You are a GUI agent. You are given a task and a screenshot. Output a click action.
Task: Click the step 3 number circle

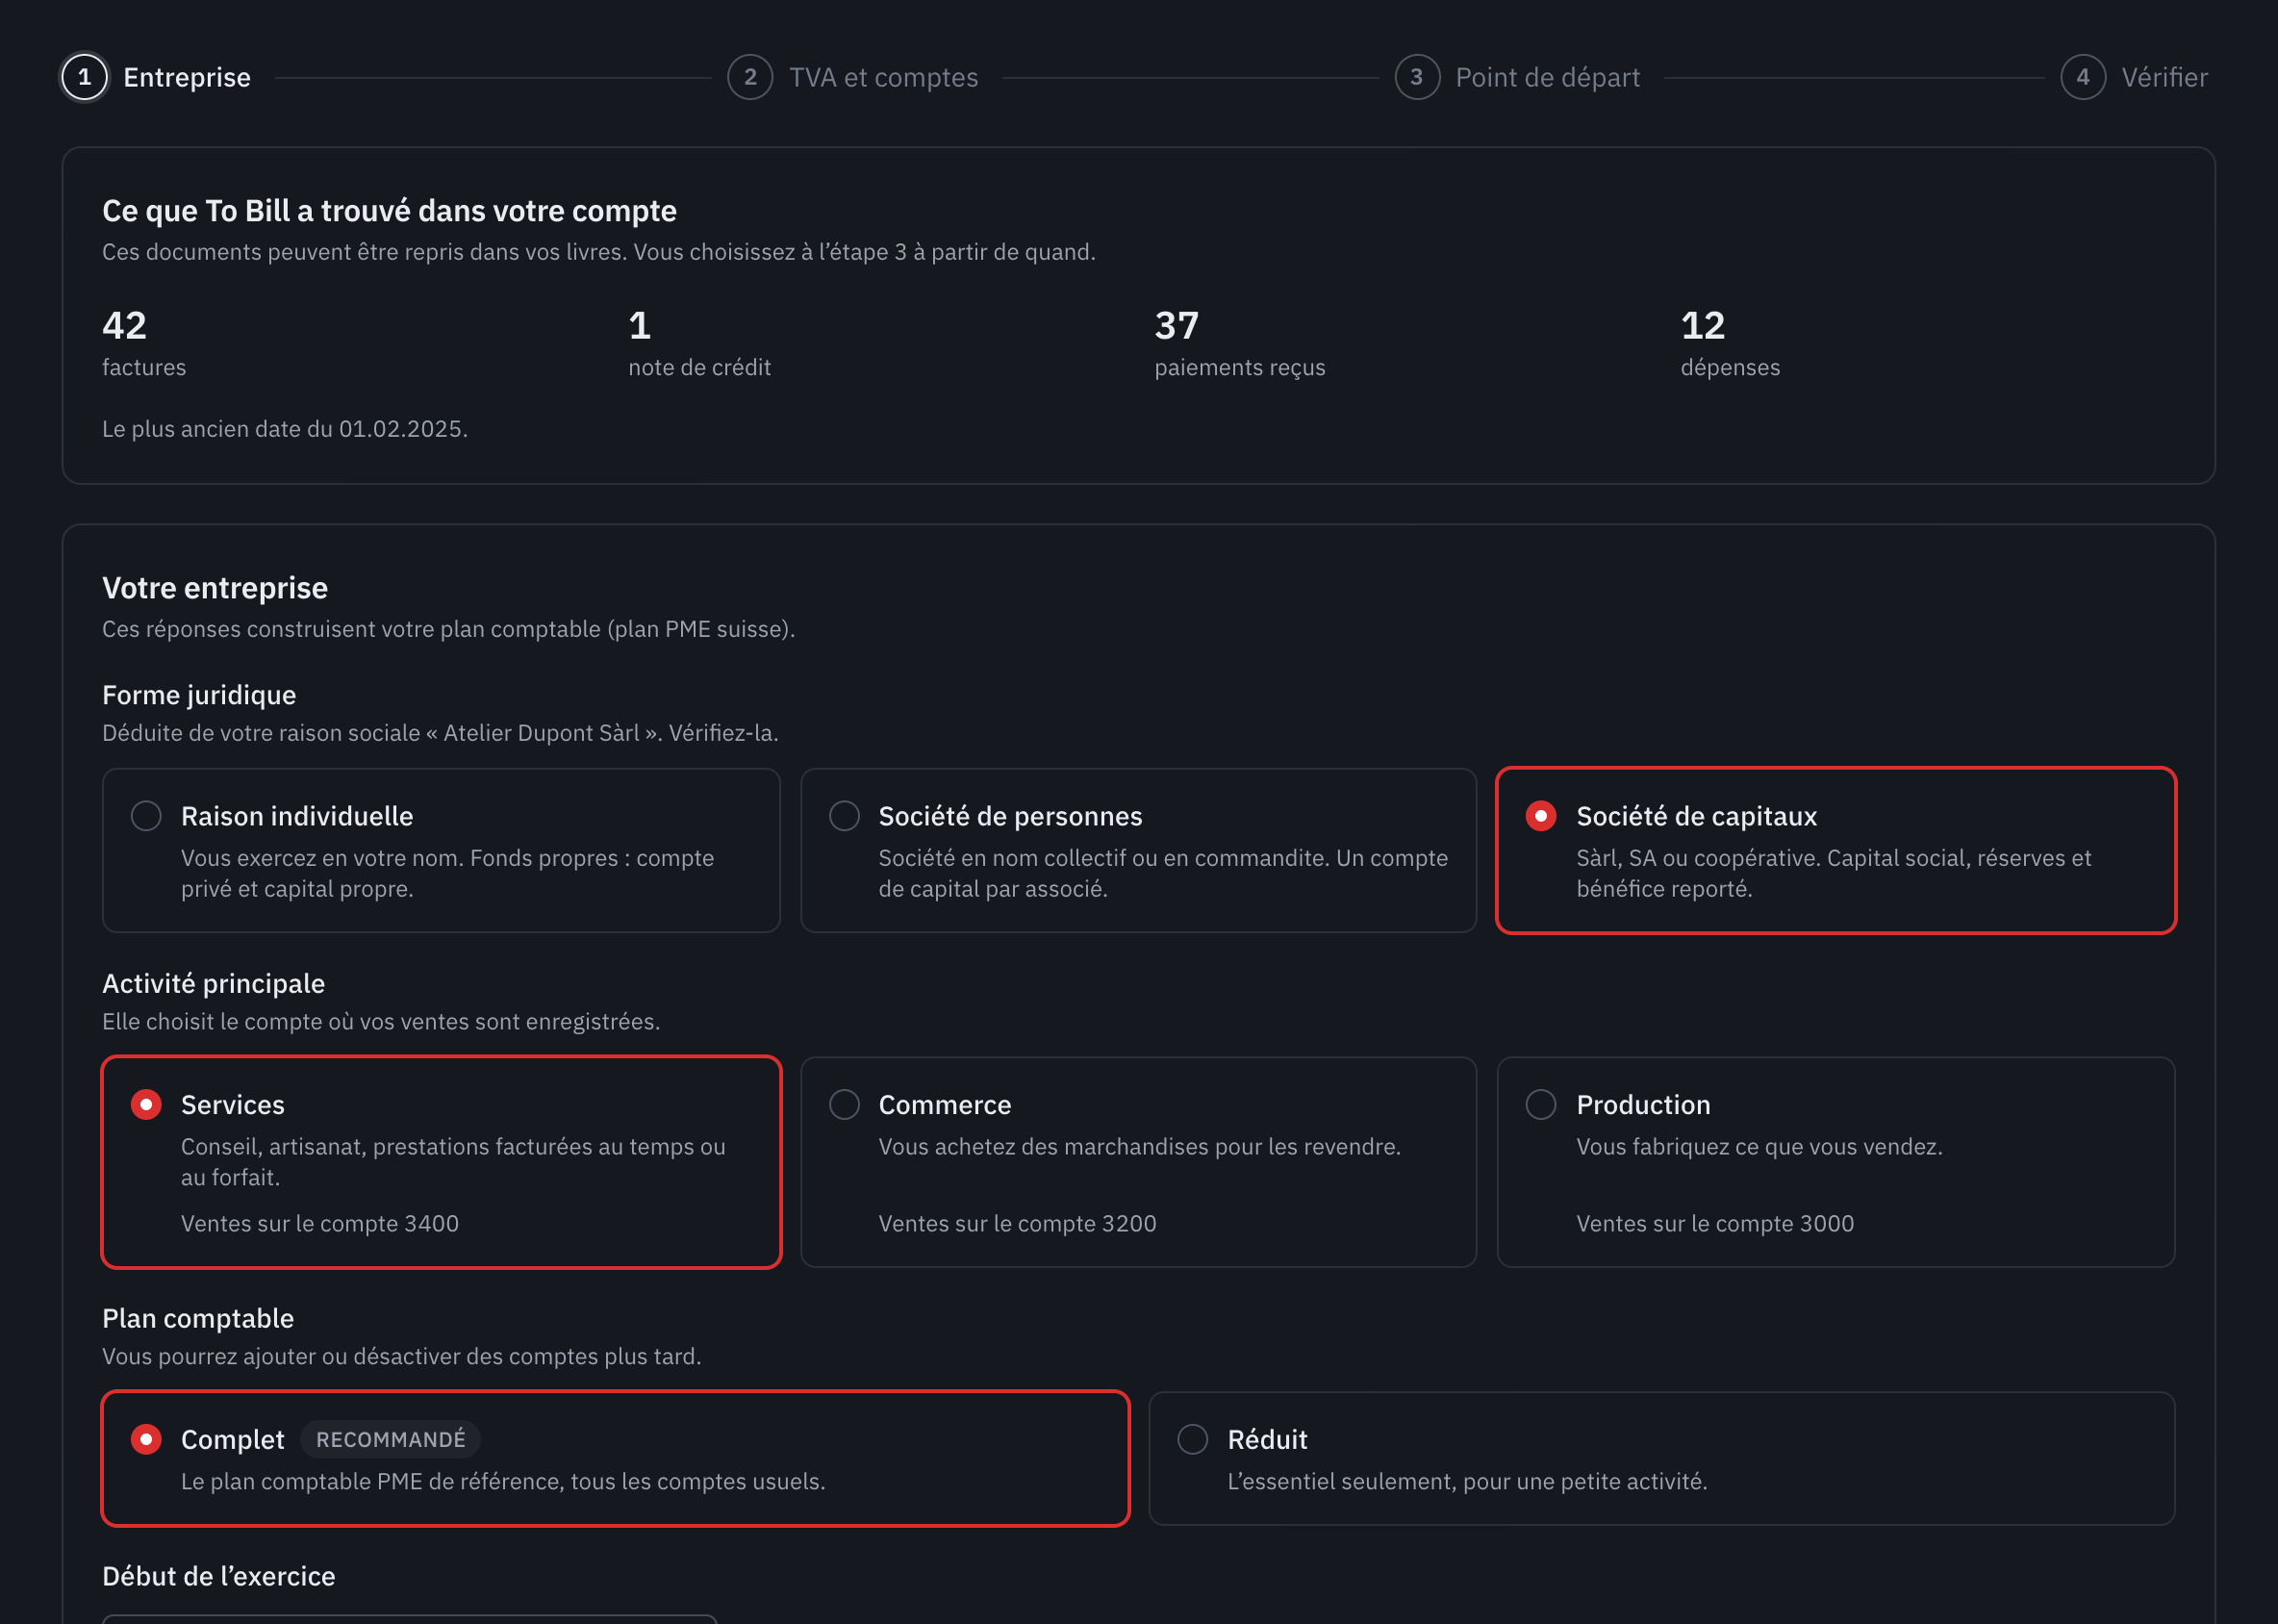point(1417,77)
